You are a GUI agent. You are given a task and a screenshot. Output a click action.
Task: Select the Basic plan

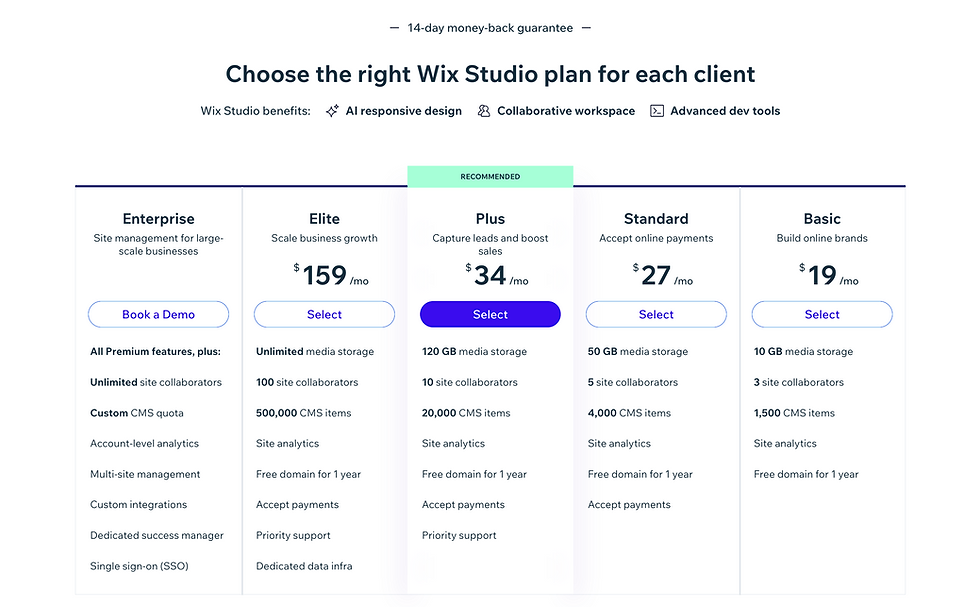pyautogui.click(x=822, y=314)
